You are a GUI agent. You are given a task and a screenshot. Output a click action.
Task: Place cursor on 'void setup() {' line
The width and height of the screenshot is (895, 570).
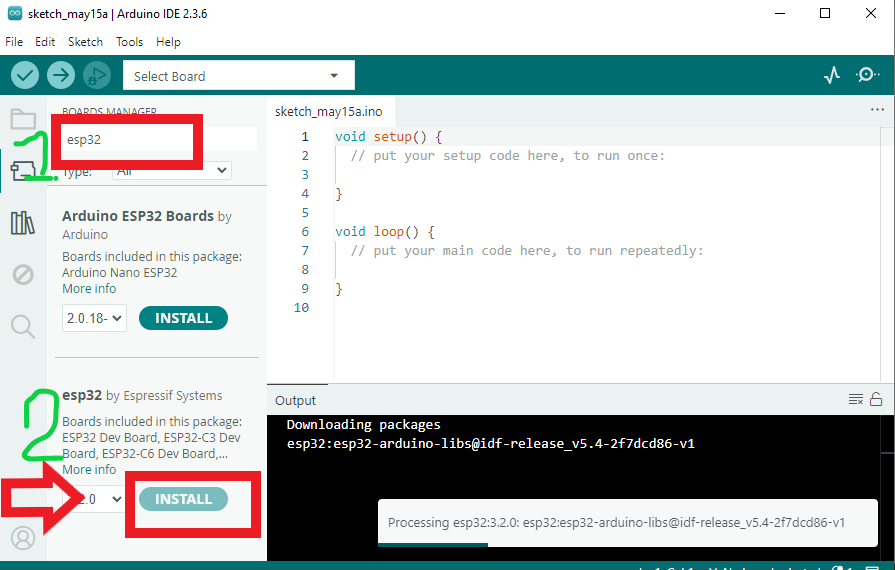point(388,137)
